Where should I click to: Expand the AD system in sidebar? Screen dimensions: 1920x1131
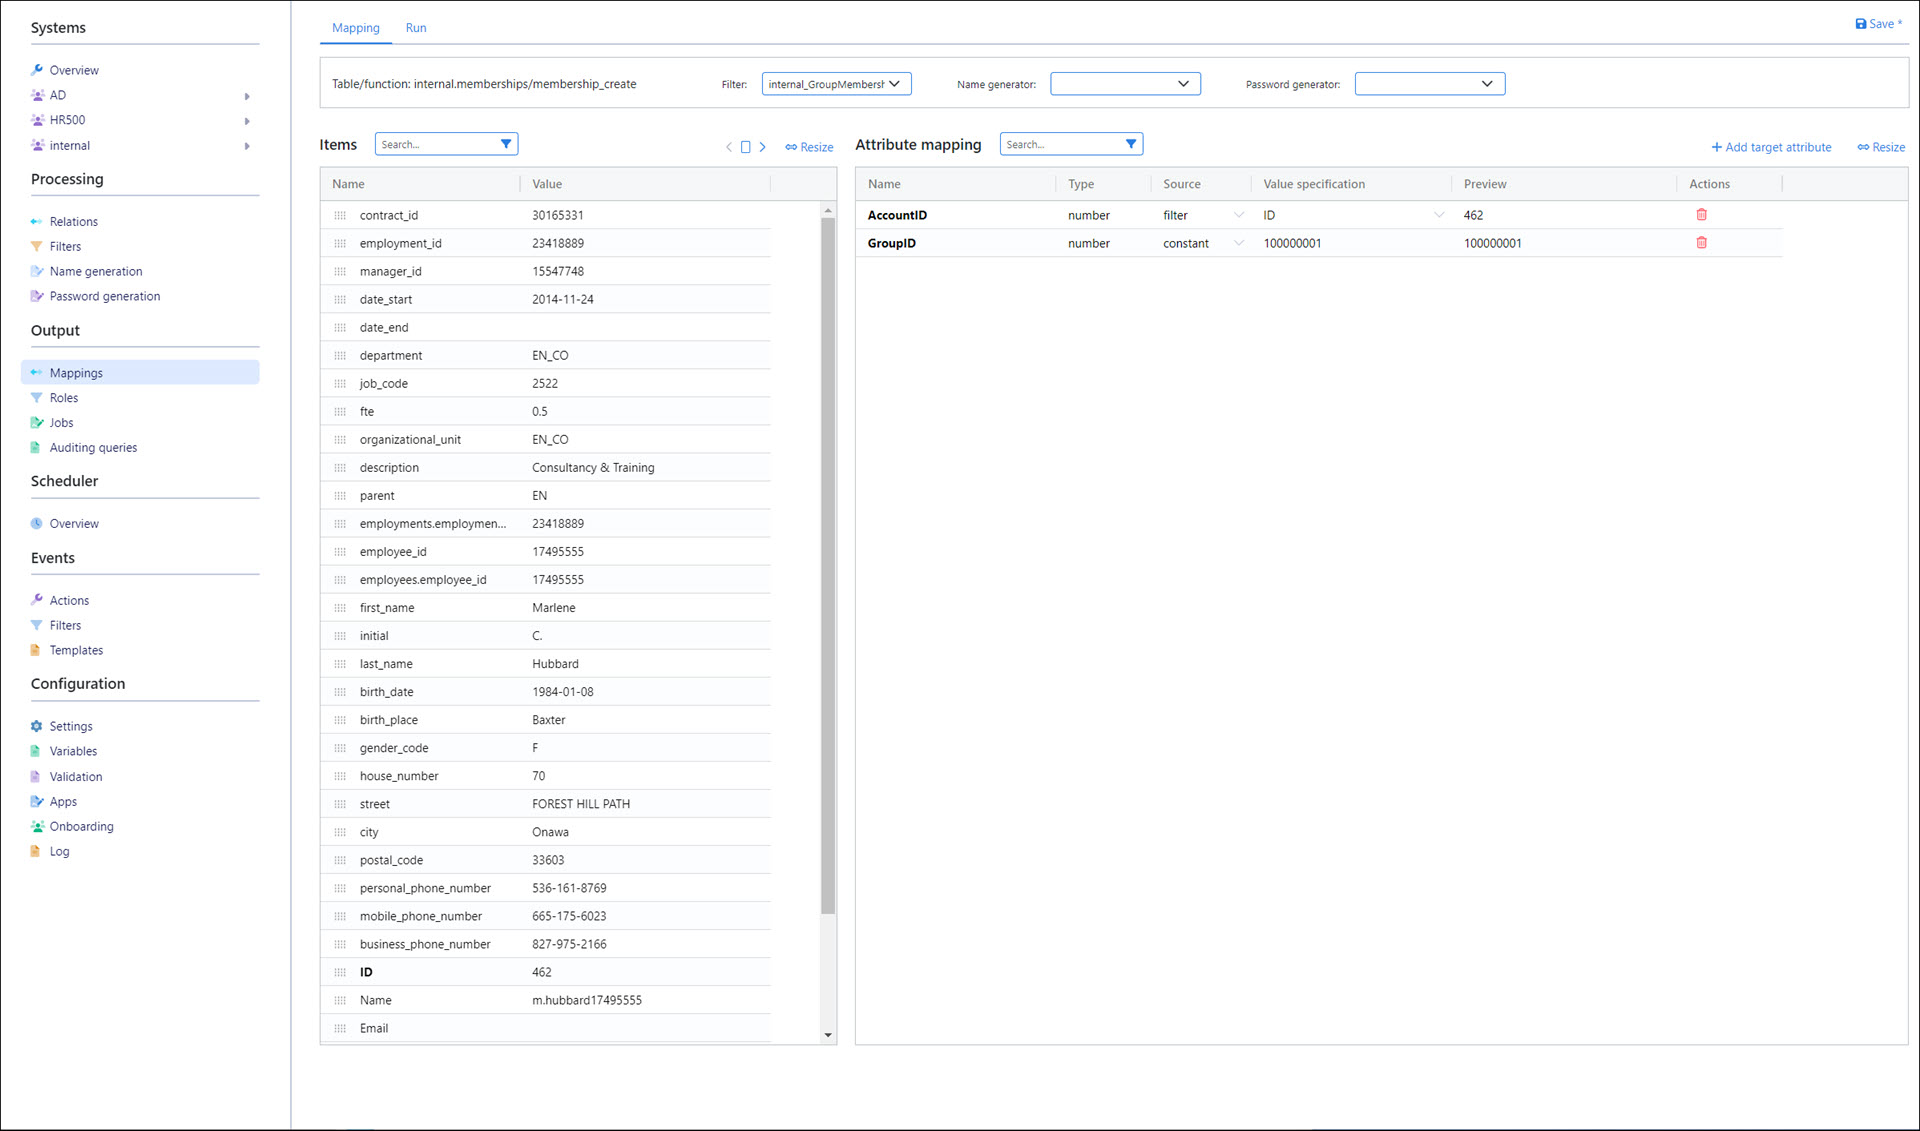[247, 96]
